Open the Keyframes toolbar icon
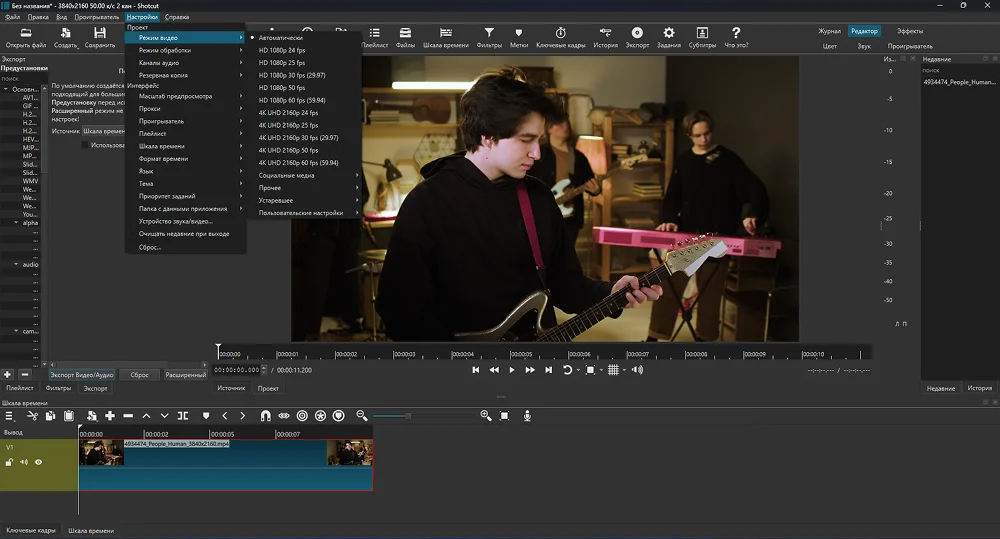Viewport: 1000px width, 539px height. 560,38
